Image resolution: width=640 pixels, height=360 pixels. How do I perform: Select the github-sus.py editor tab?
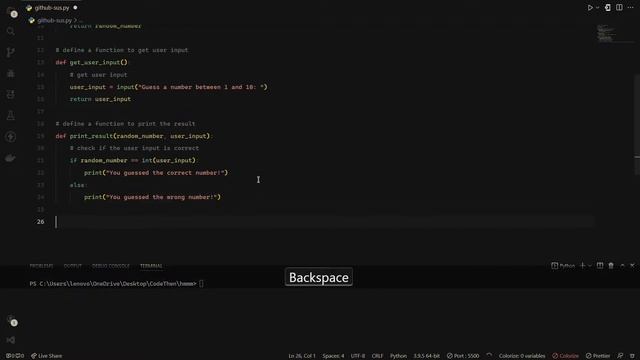click(x=51, y=8)
